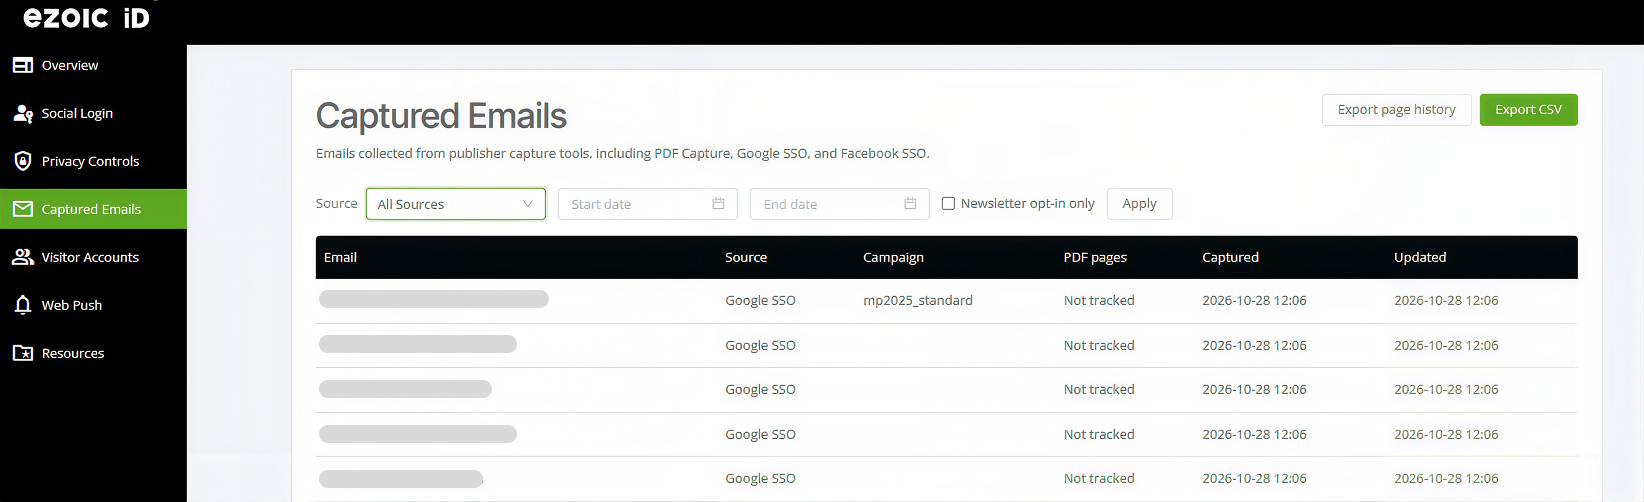
Task: Click the Captured Emails envelope icon
Action: point(23,209)
